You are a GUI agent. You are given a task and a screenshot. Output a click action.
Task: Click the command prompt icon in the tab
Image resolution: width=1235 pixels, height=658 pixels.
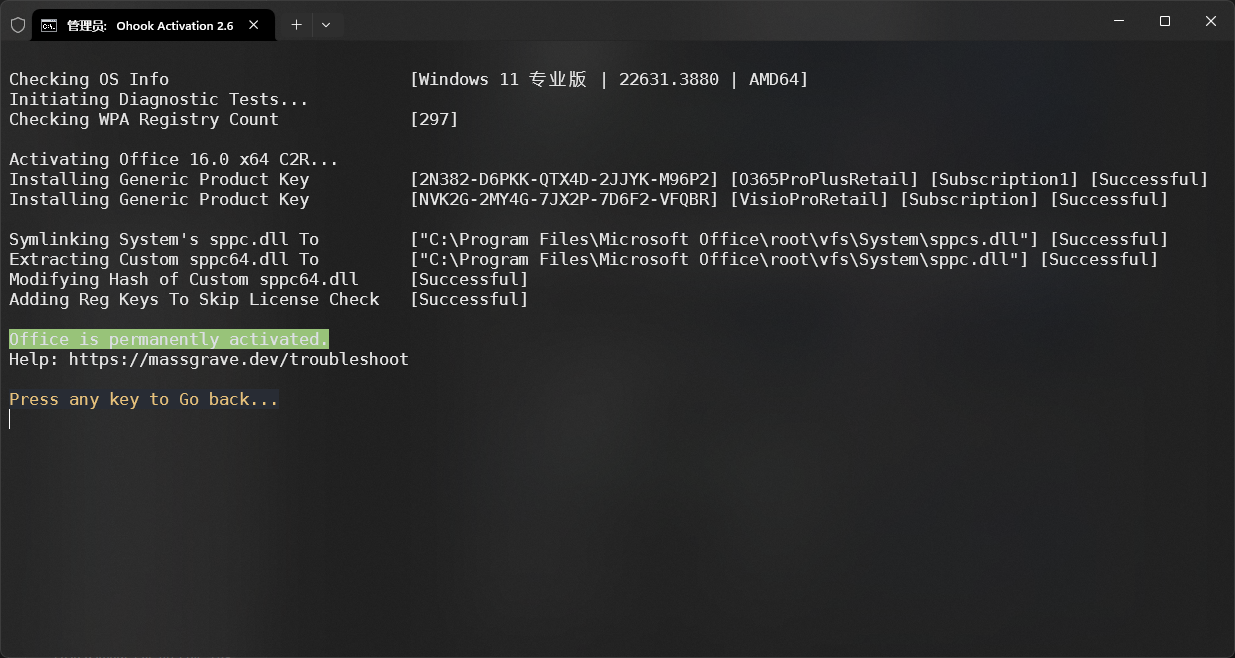(48, 25)
